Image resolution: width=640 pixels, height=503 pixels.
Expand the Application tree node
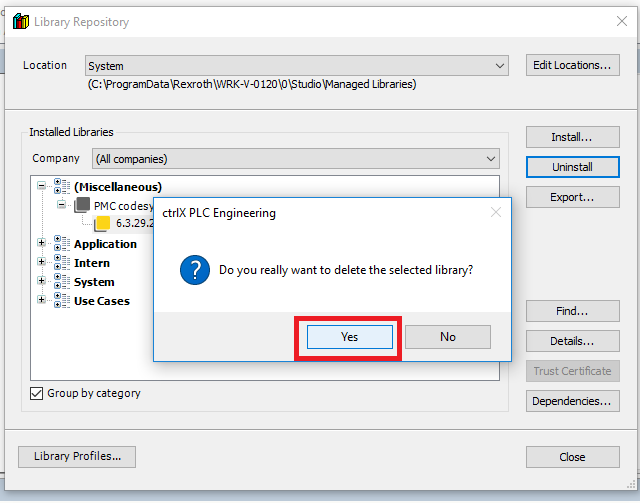(x=42, y=243)
